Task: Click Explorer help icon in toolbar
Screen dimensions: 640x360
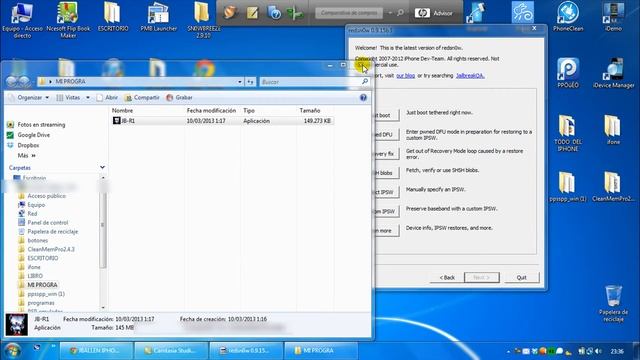Action: tap(363, 98)
